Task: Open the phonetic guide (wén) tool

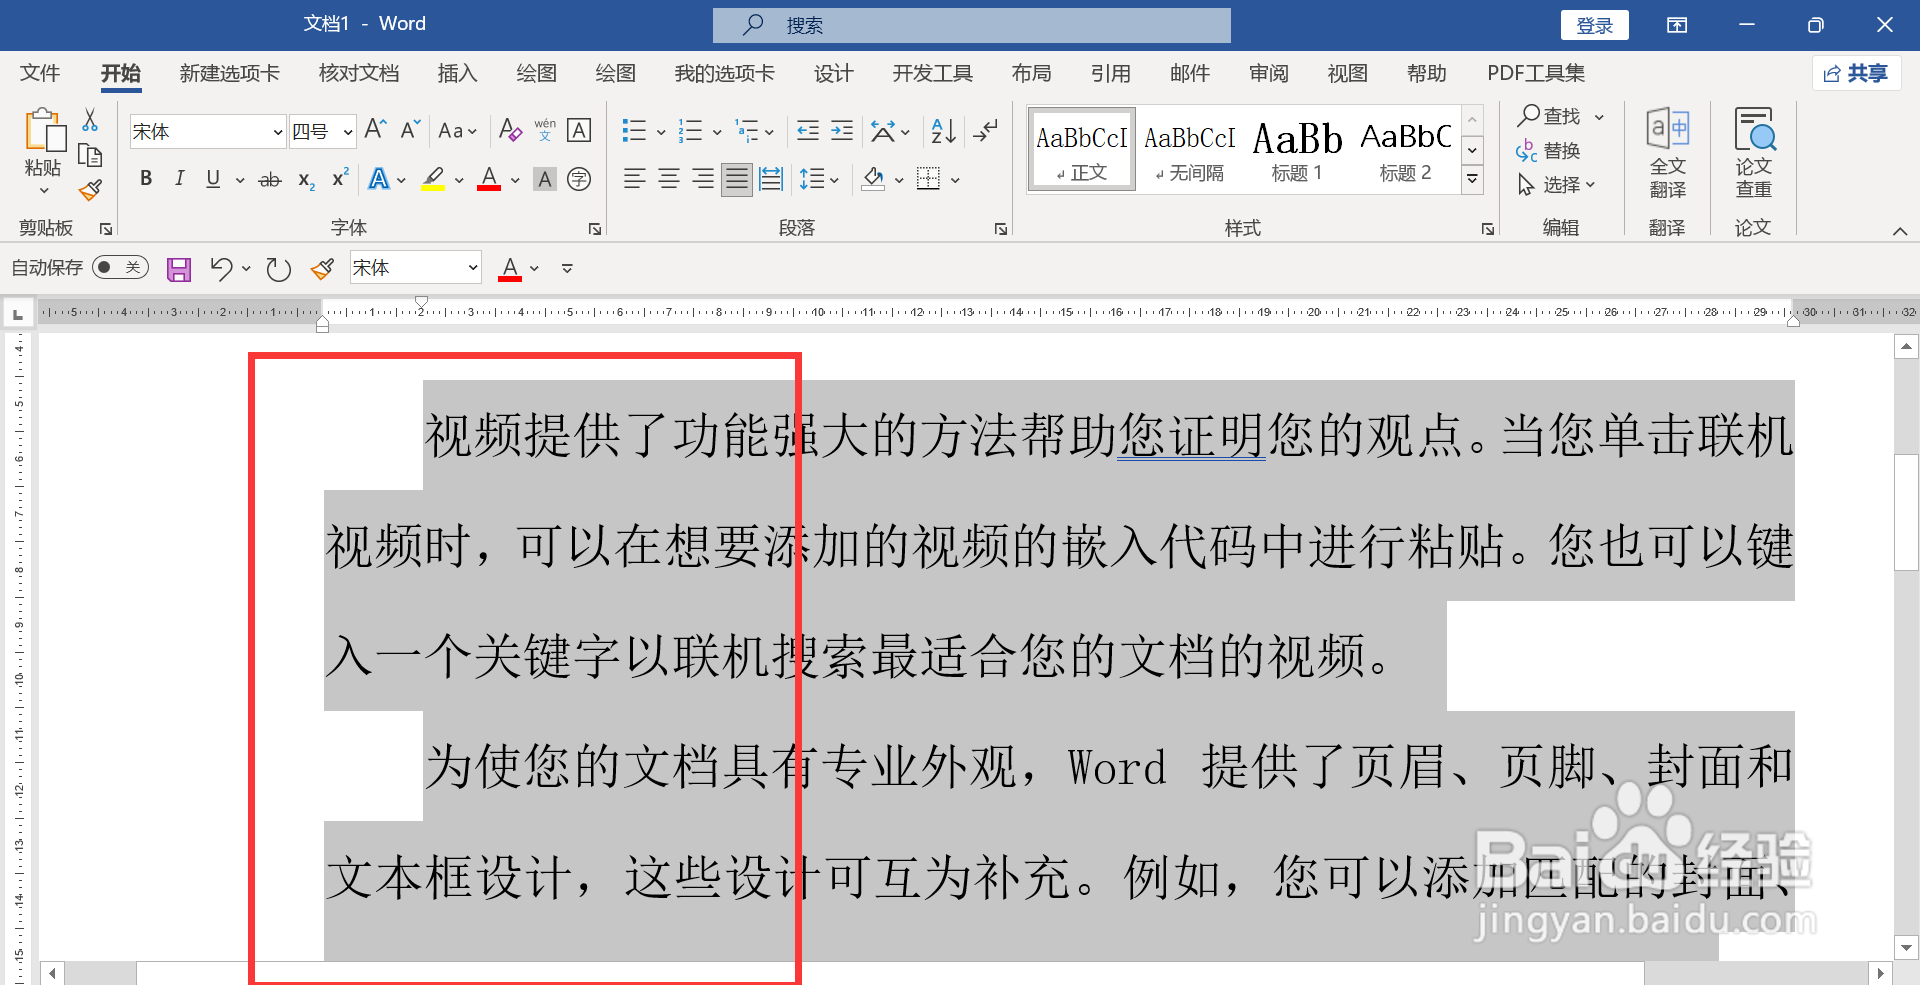Action: [545, 130]
